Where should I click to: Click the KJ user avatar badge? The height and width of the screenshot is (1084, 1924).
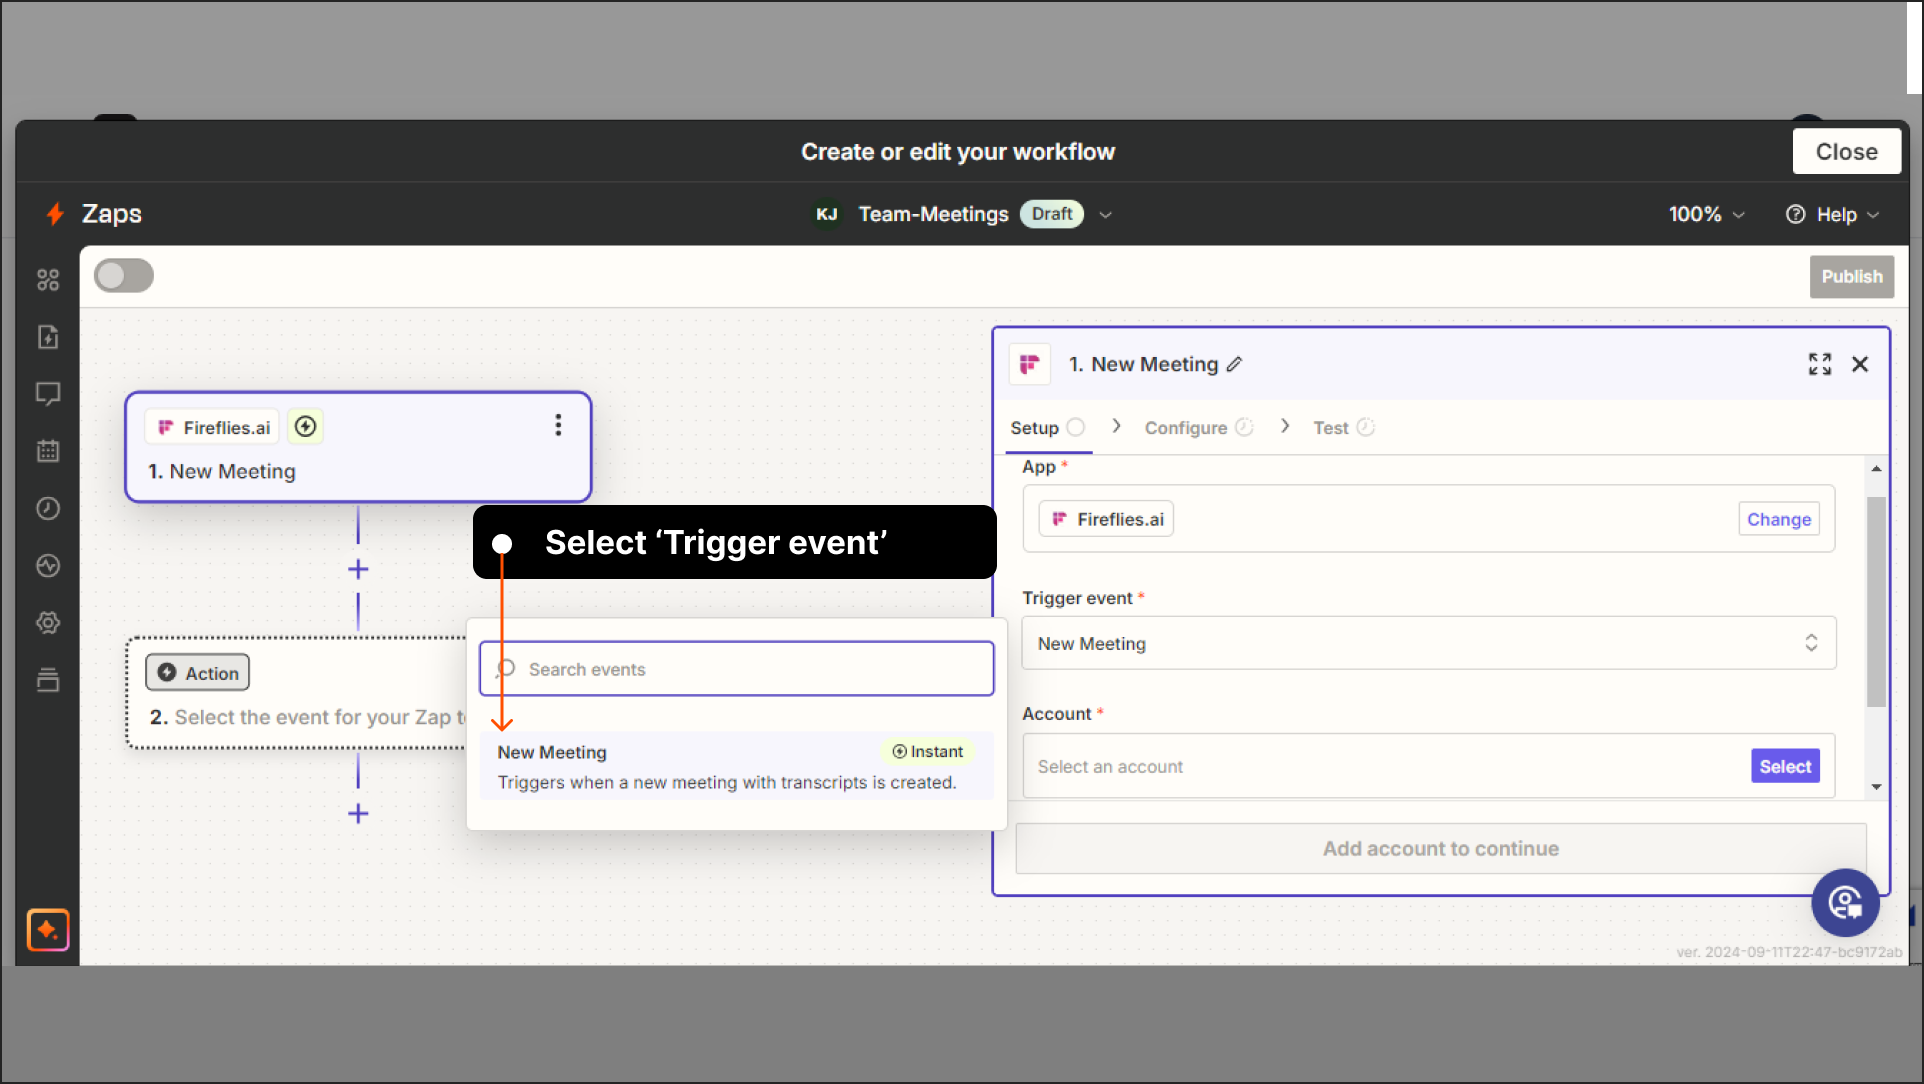[x=827, y=214]
